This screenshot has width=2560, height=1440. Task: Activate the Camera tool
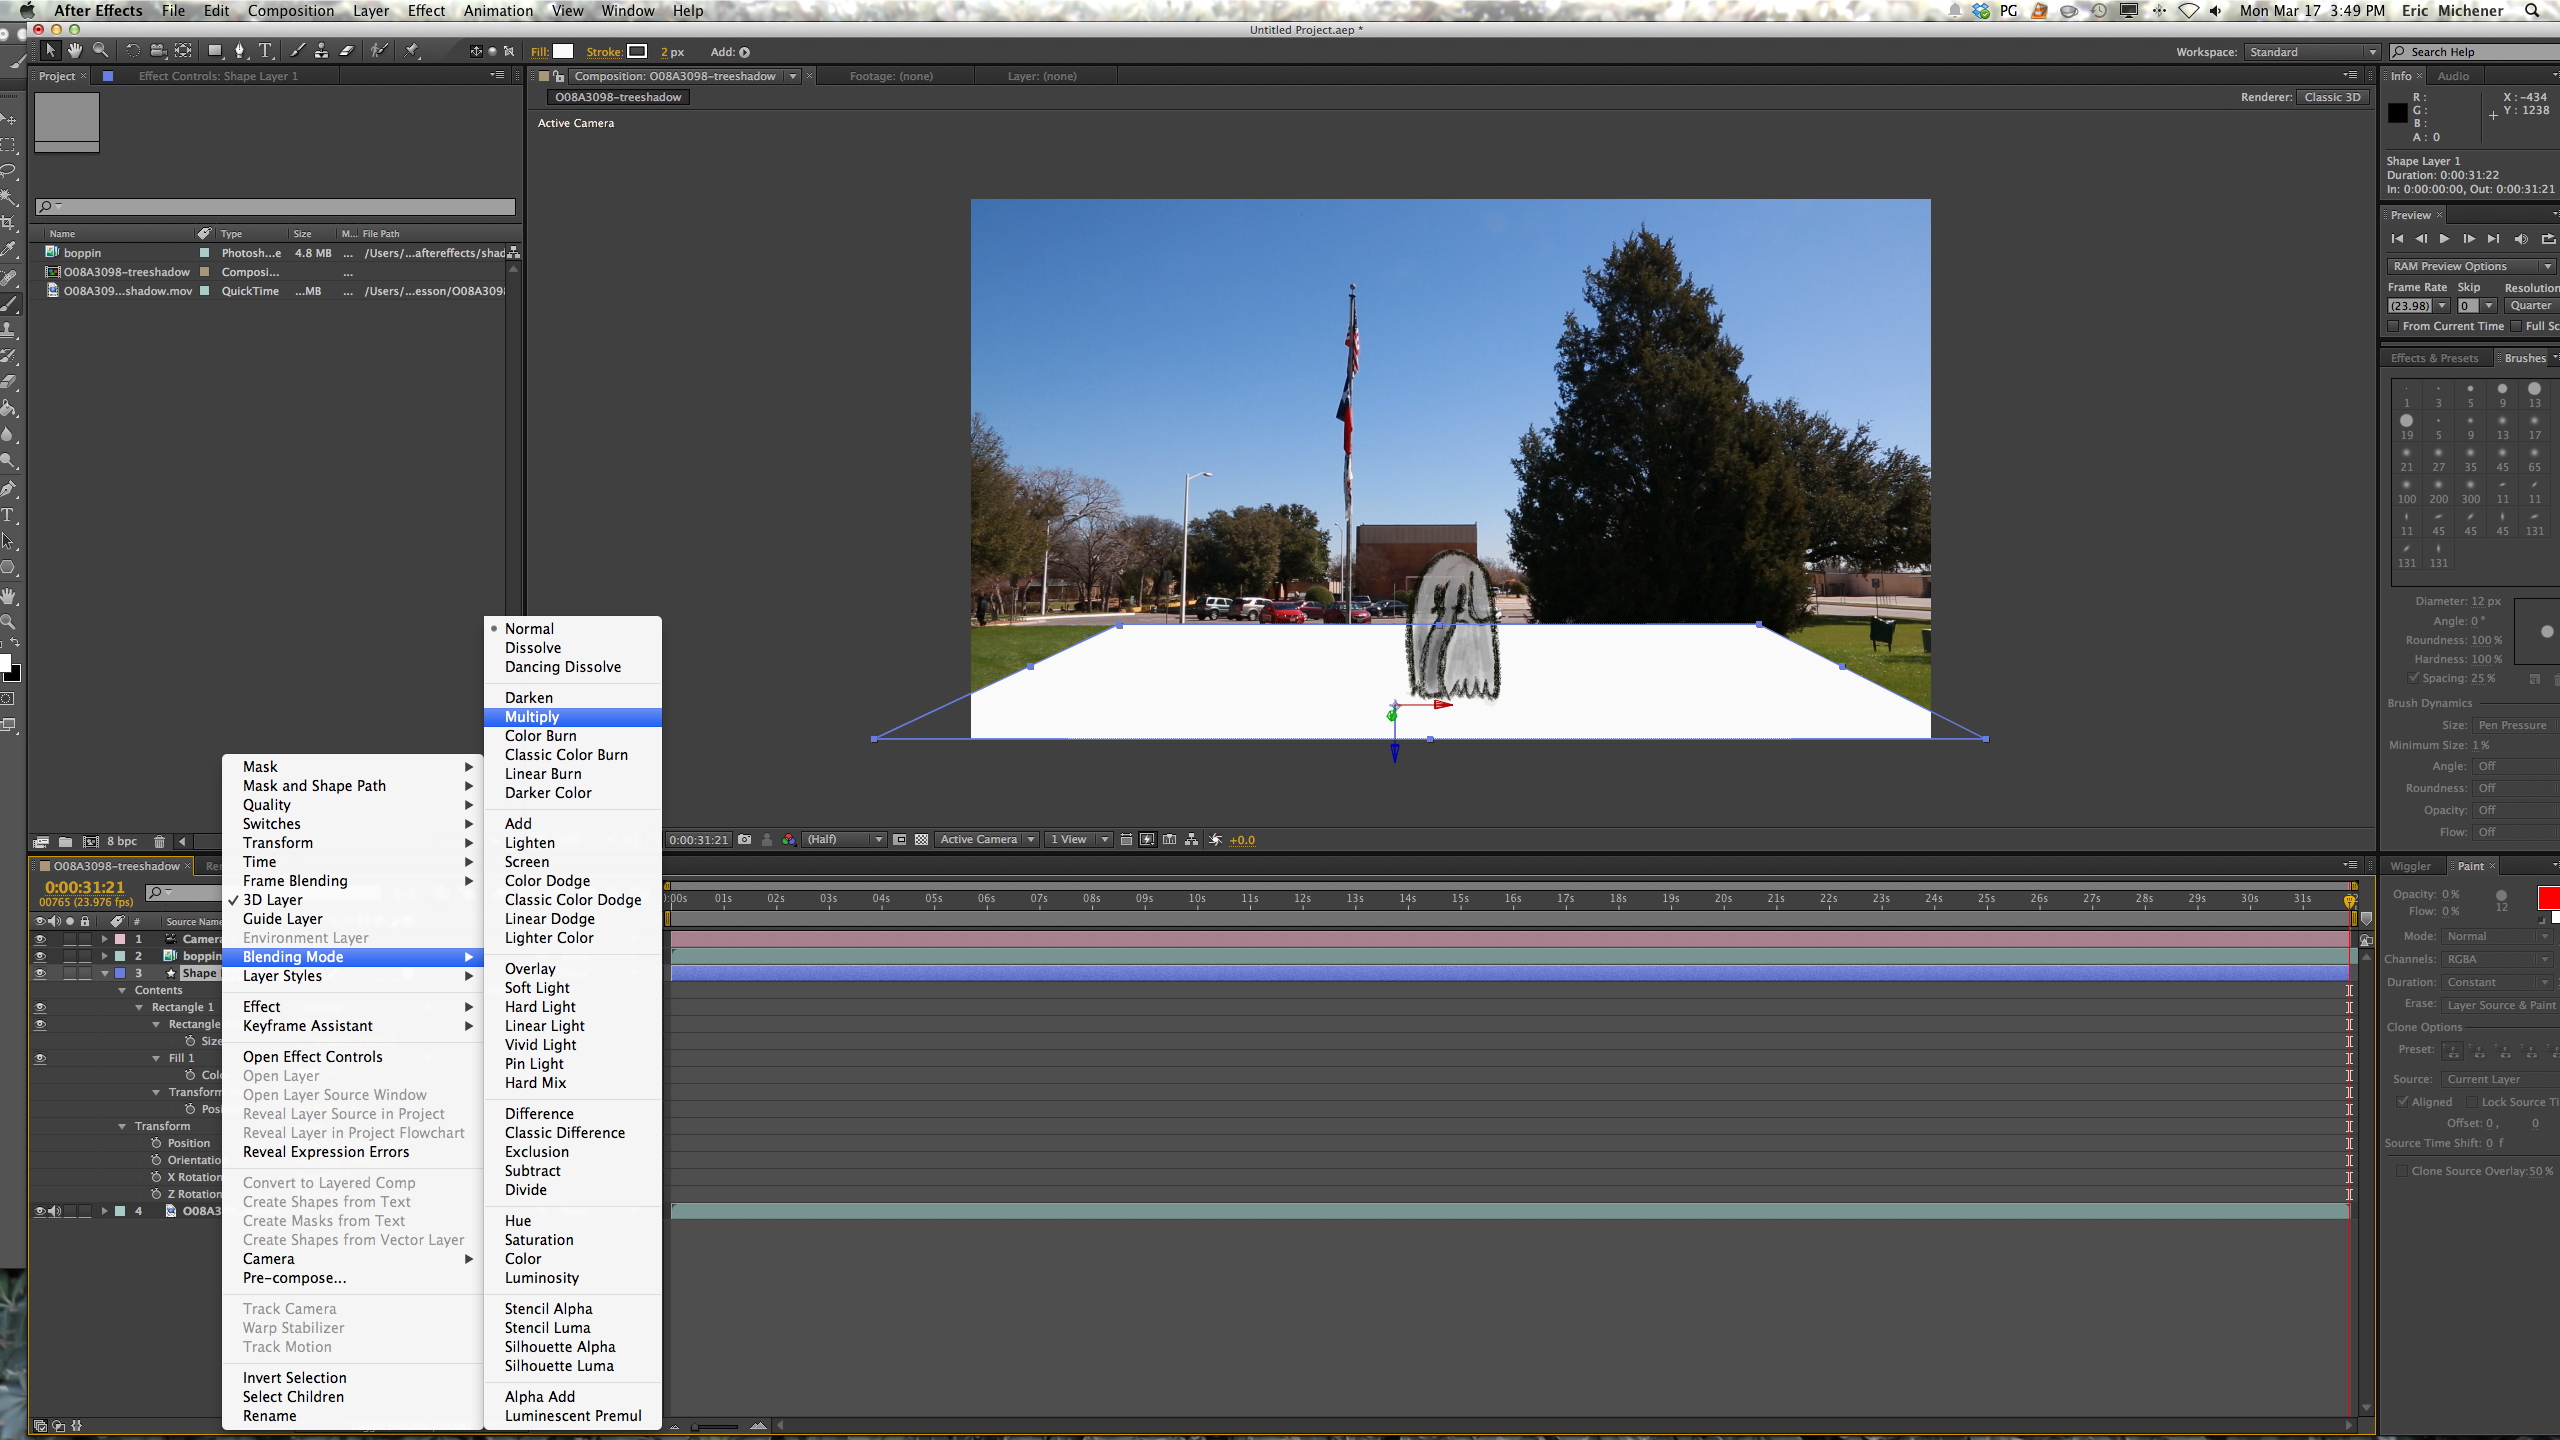click(158, 49)
